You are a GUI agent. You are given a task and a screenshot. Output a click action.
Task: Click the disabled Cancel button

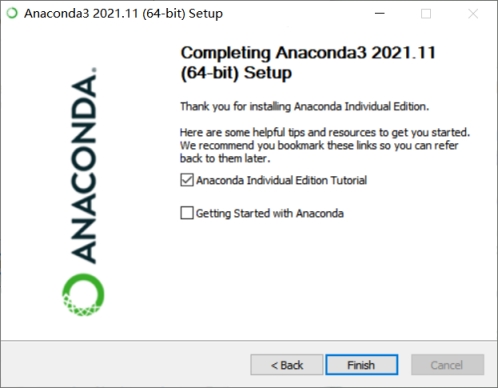(447, 365)
